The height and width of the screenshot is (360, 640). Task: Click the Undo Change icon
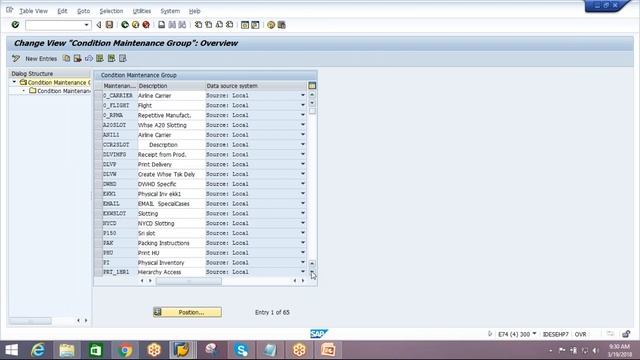point(89,58)
